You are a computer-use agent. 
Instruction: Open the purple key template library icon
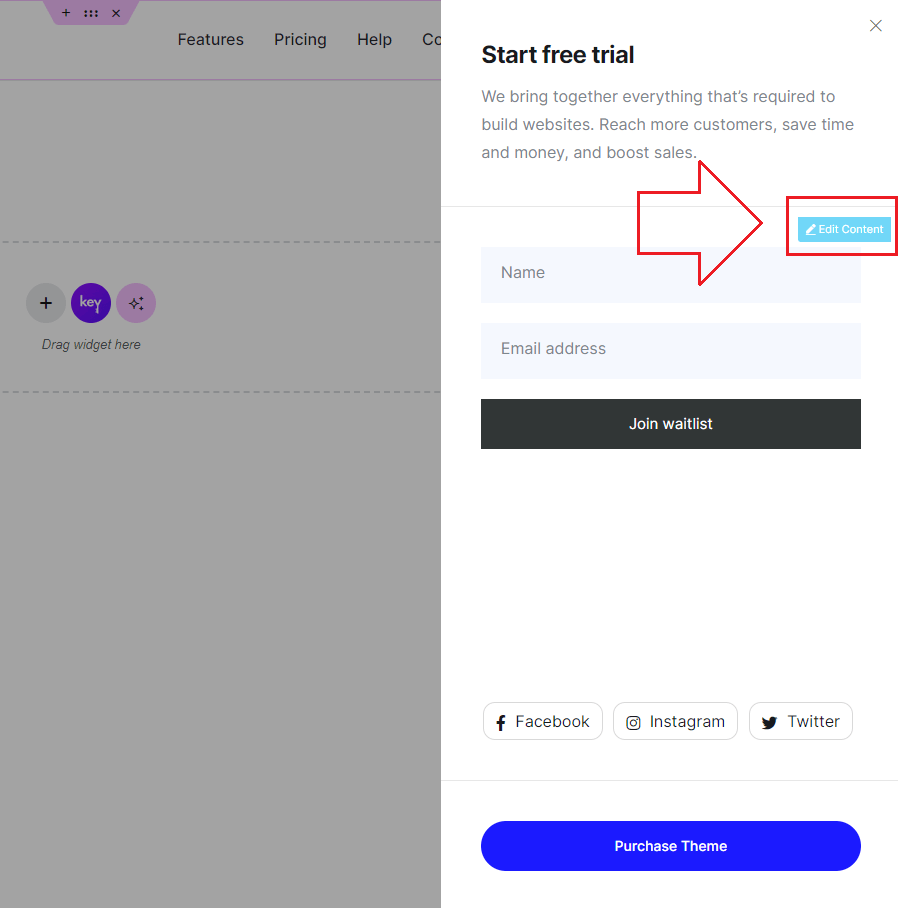(91, 303)
